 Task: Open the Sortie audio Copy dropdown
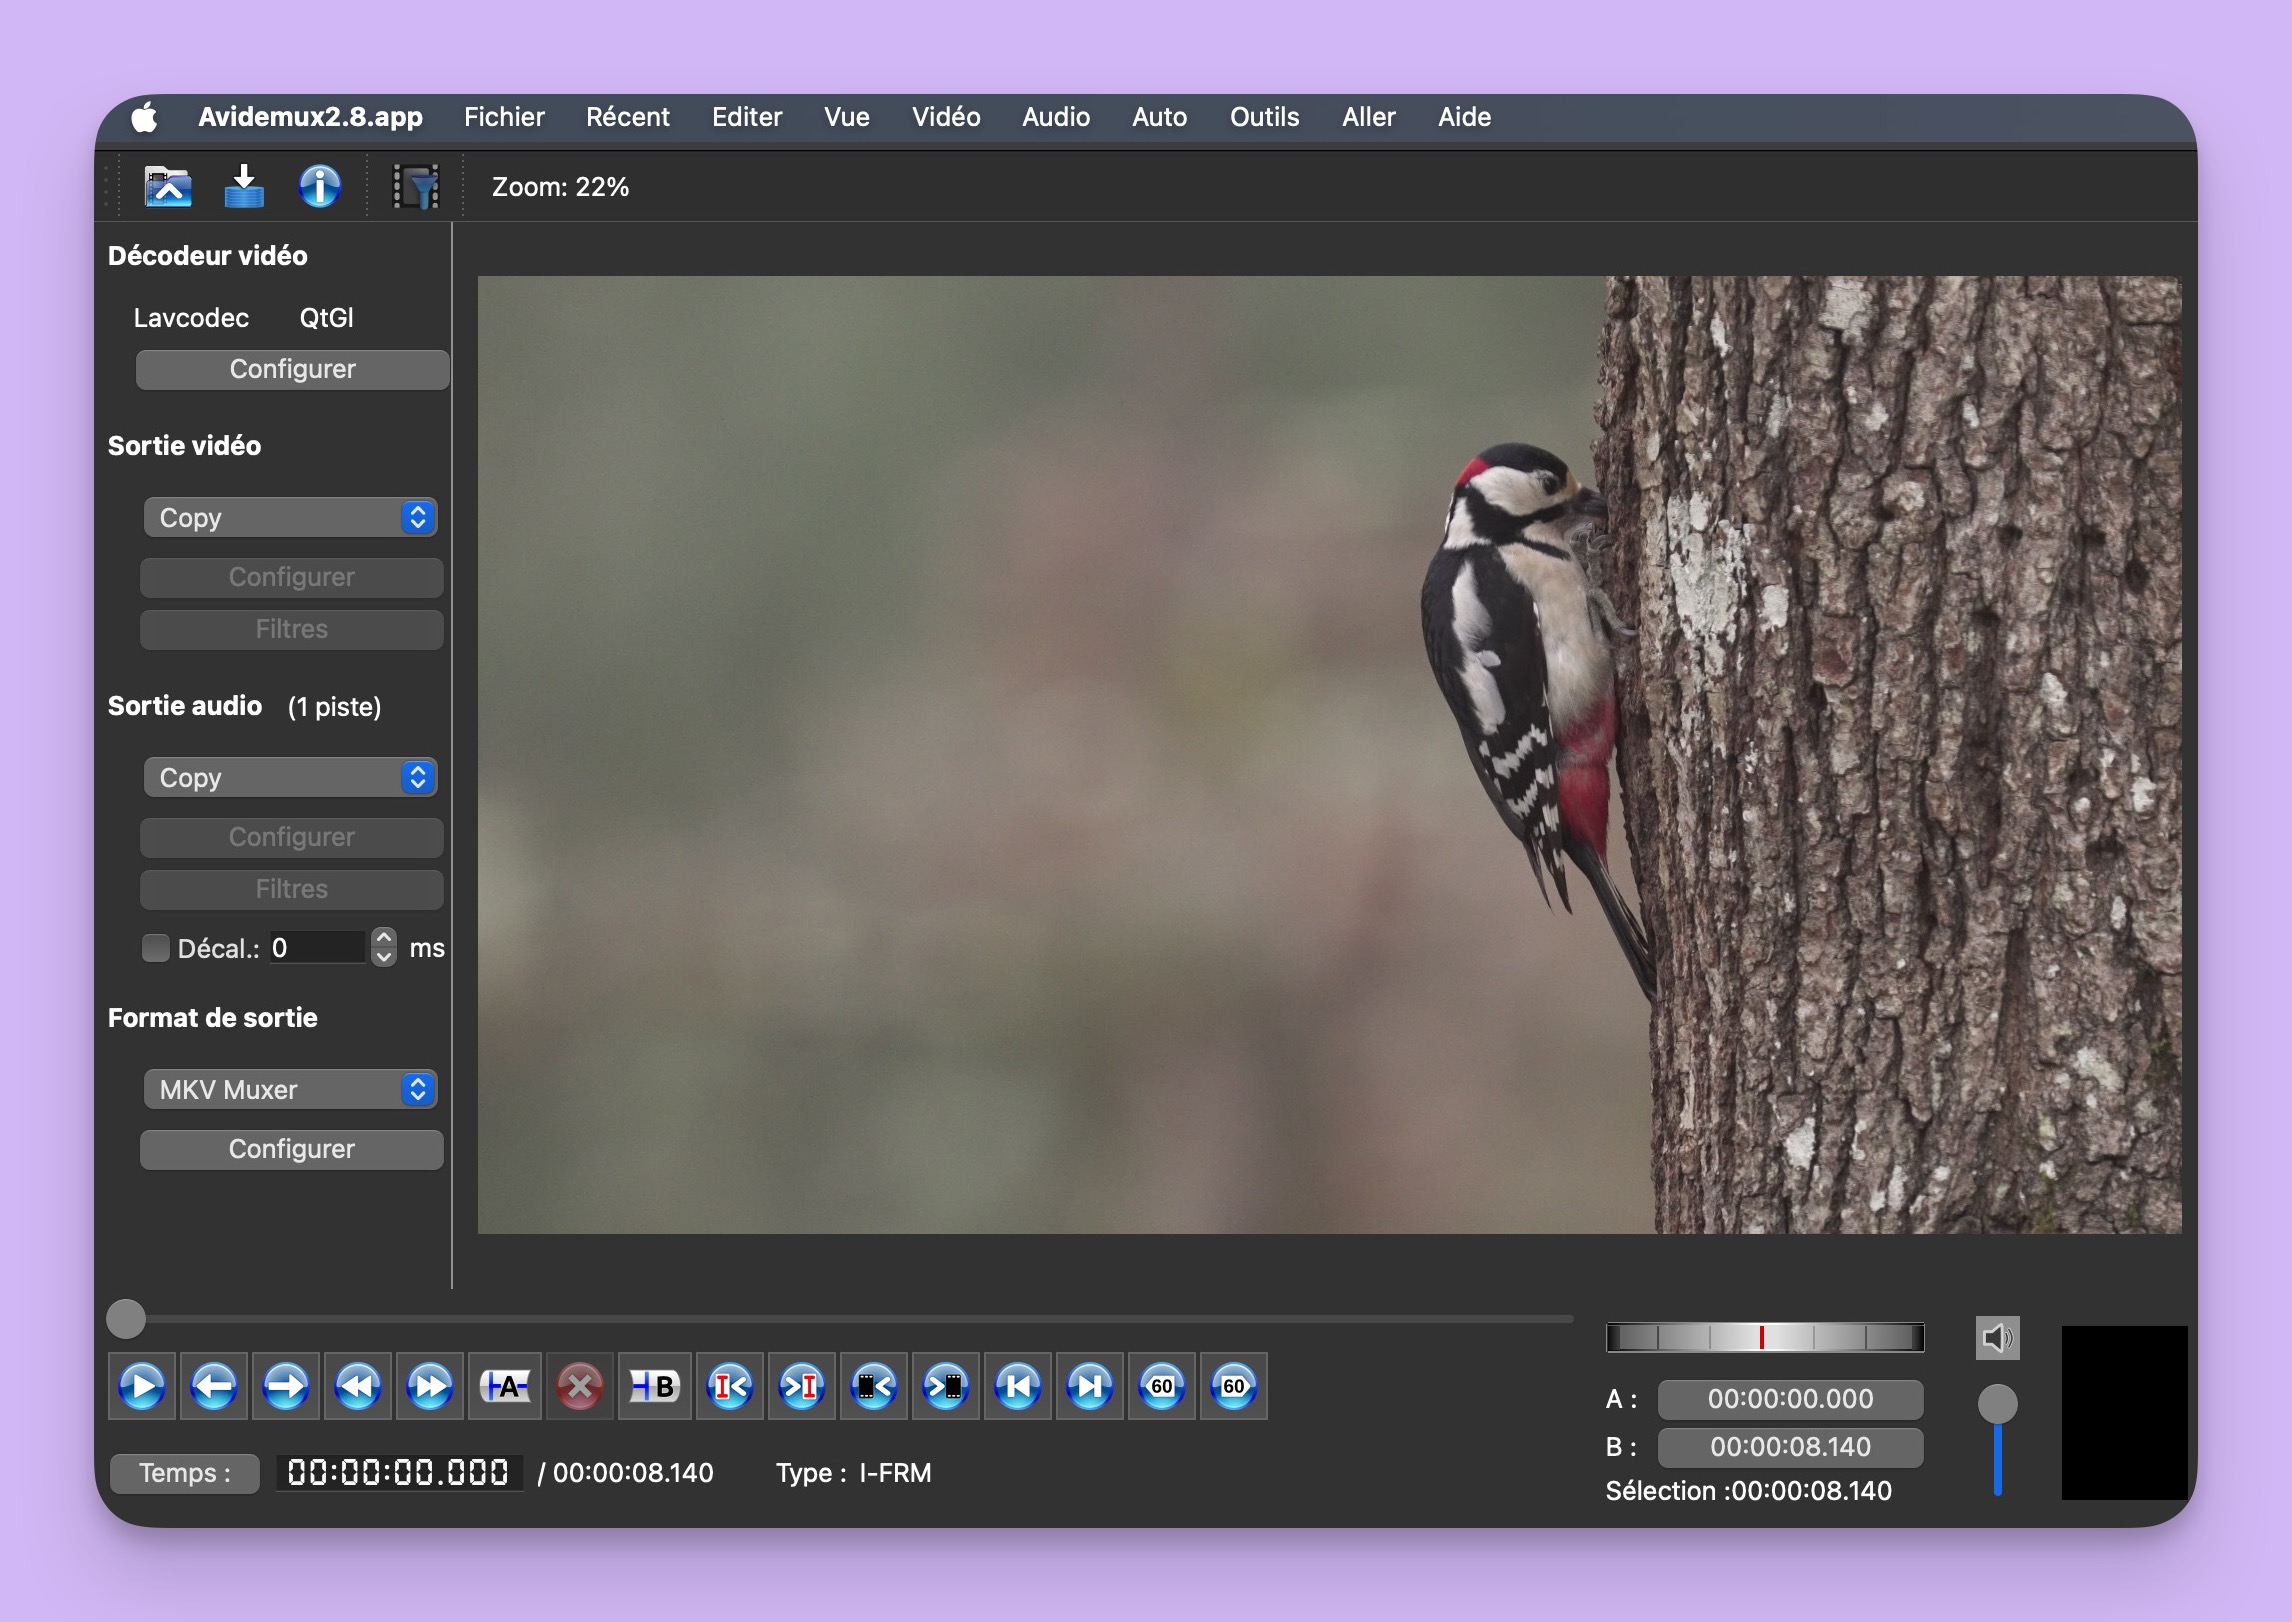(x=290, y=778)
